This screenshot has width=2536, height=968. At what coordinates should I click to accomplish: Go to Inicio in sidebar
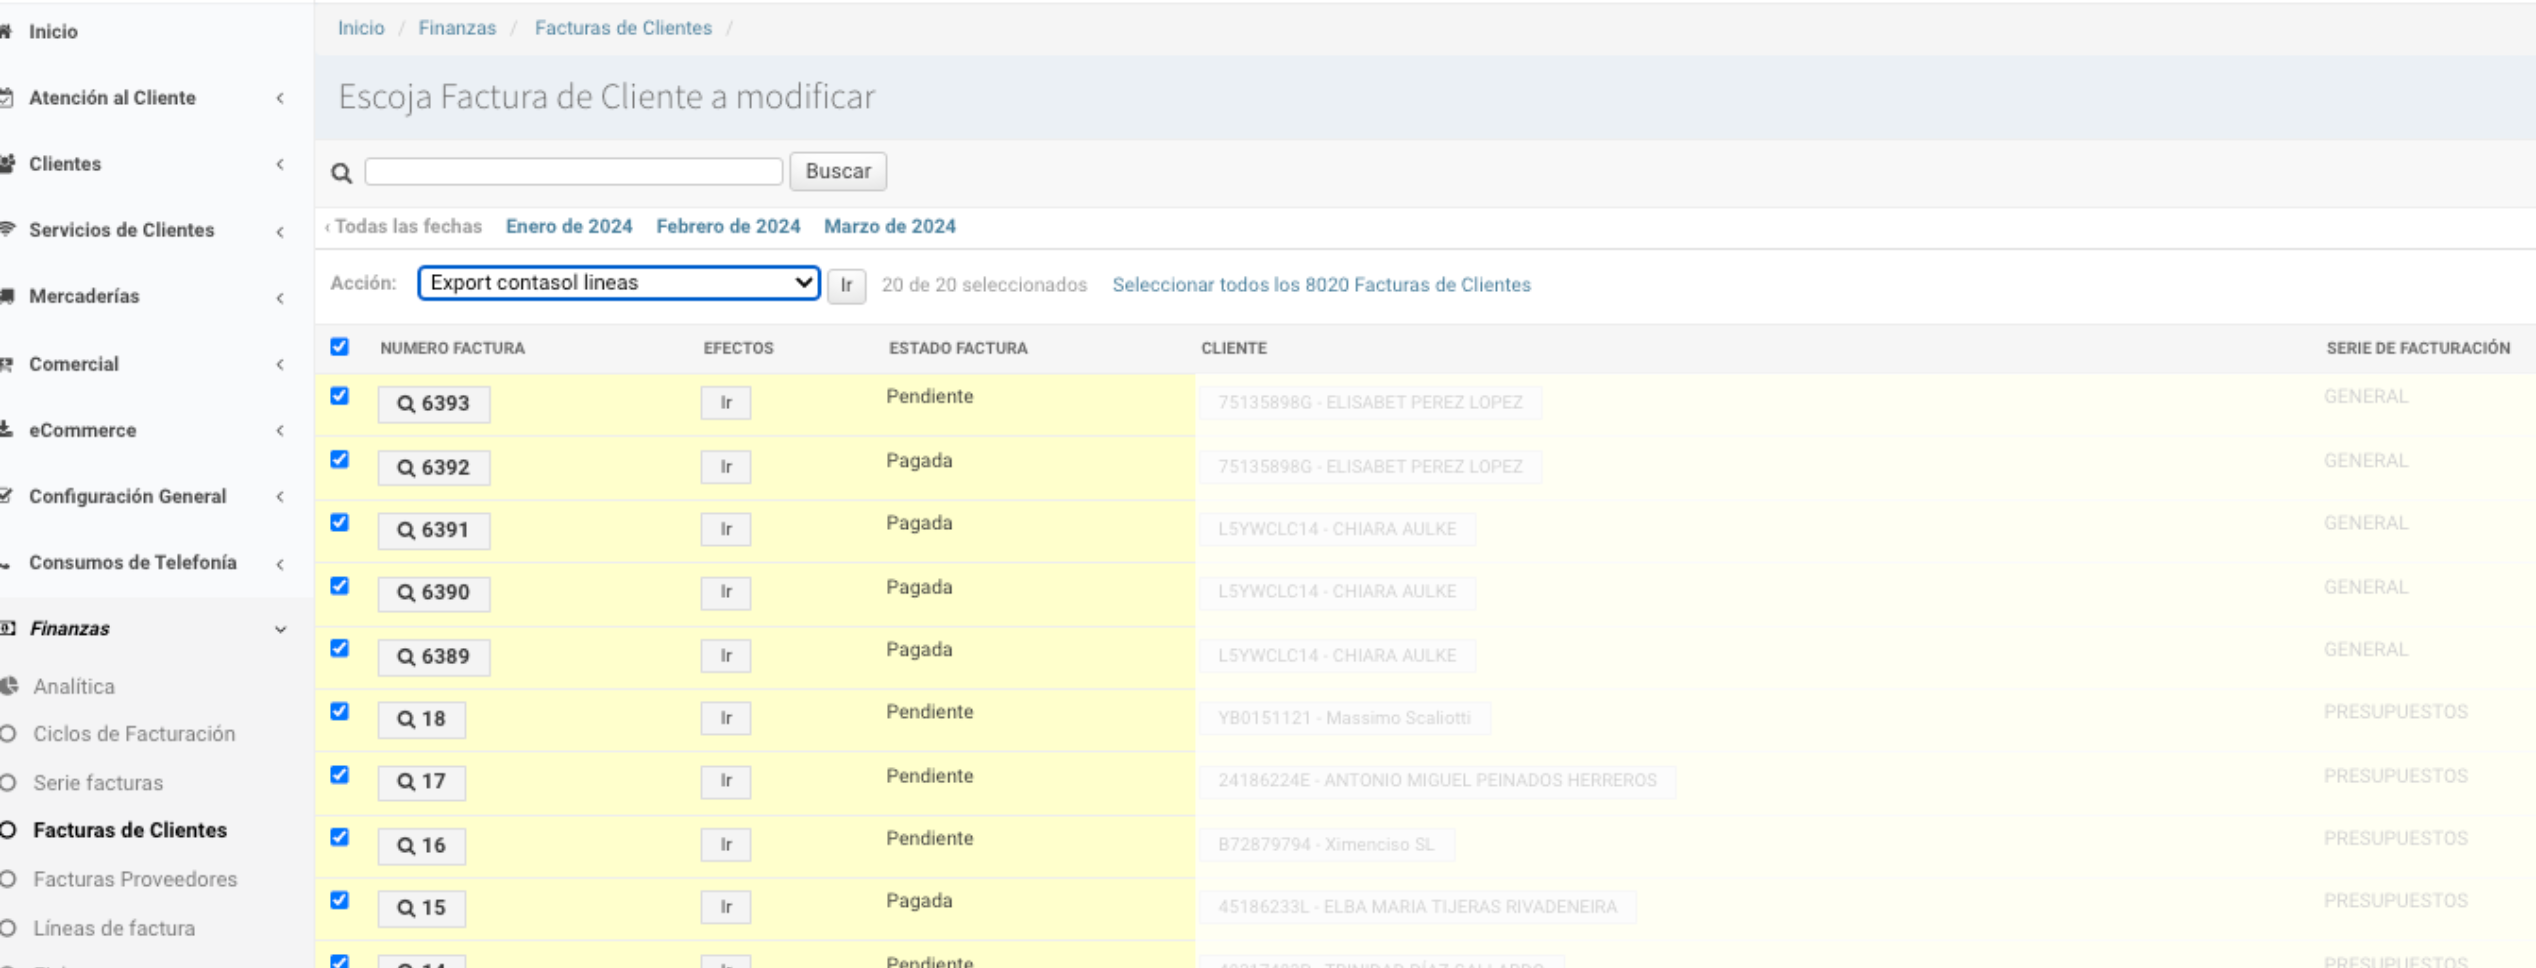pos(53,32)
